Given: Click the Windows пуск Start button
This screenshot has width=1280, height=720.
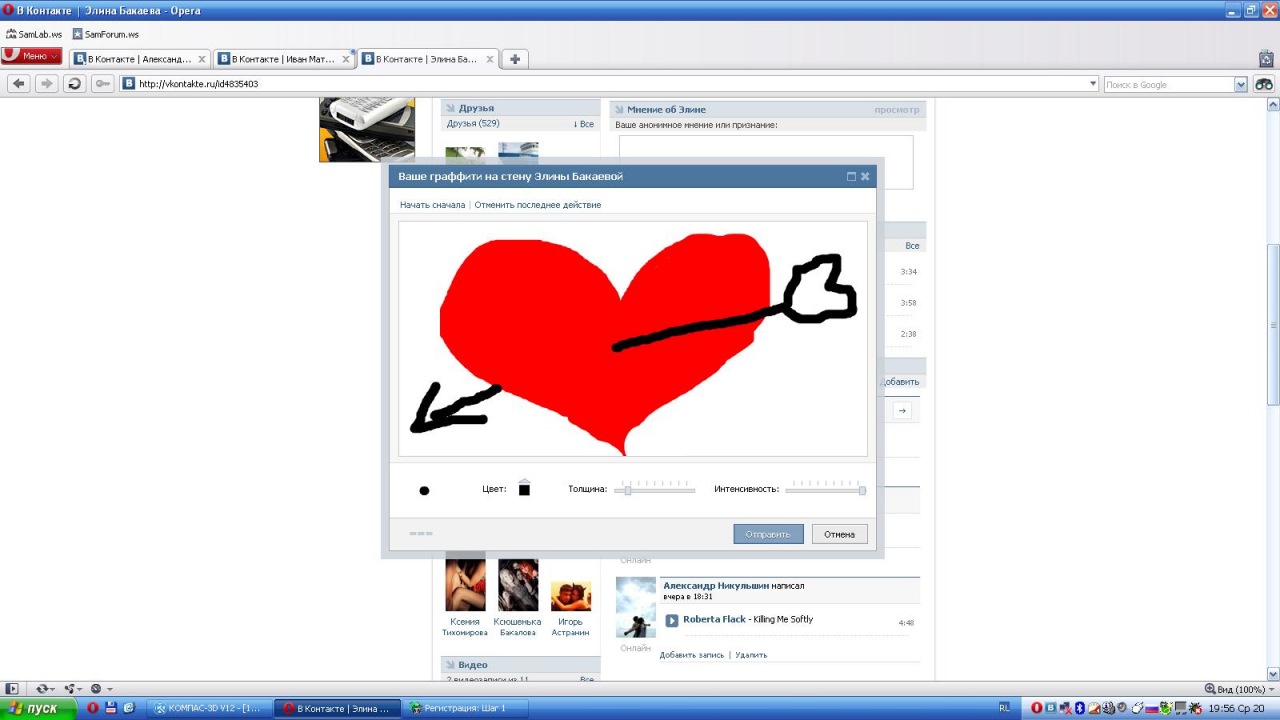Looking at the screenshot, I should [x=38, y=708].
